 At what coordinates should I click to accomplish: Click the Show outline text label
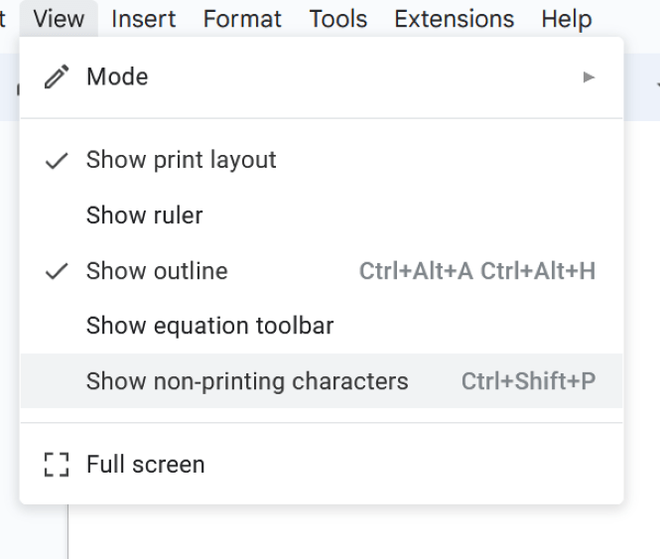click(157, 271)
